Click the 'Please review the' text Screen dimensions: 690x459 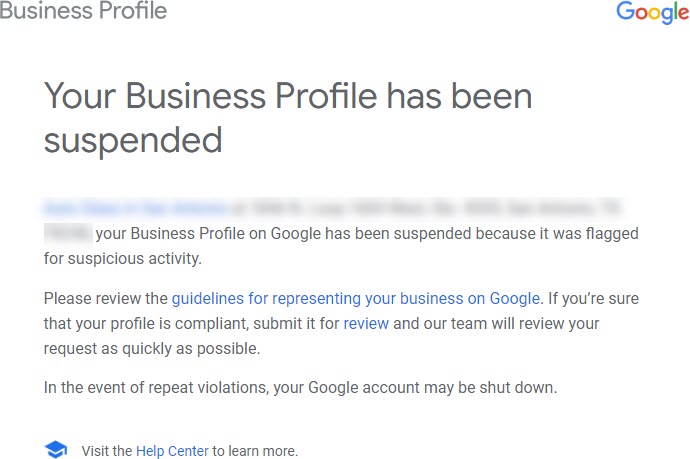pos(106,298)
